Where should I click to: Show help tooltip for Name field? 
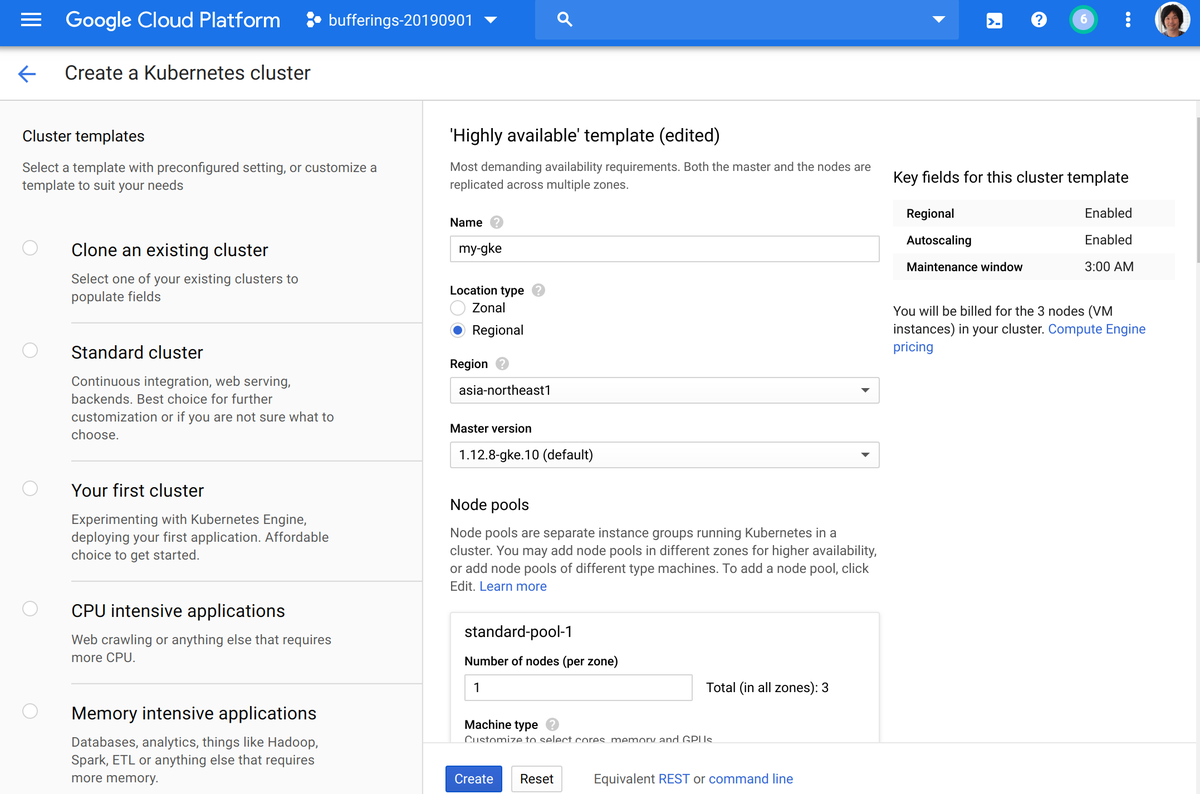click(x=497, y=222)
